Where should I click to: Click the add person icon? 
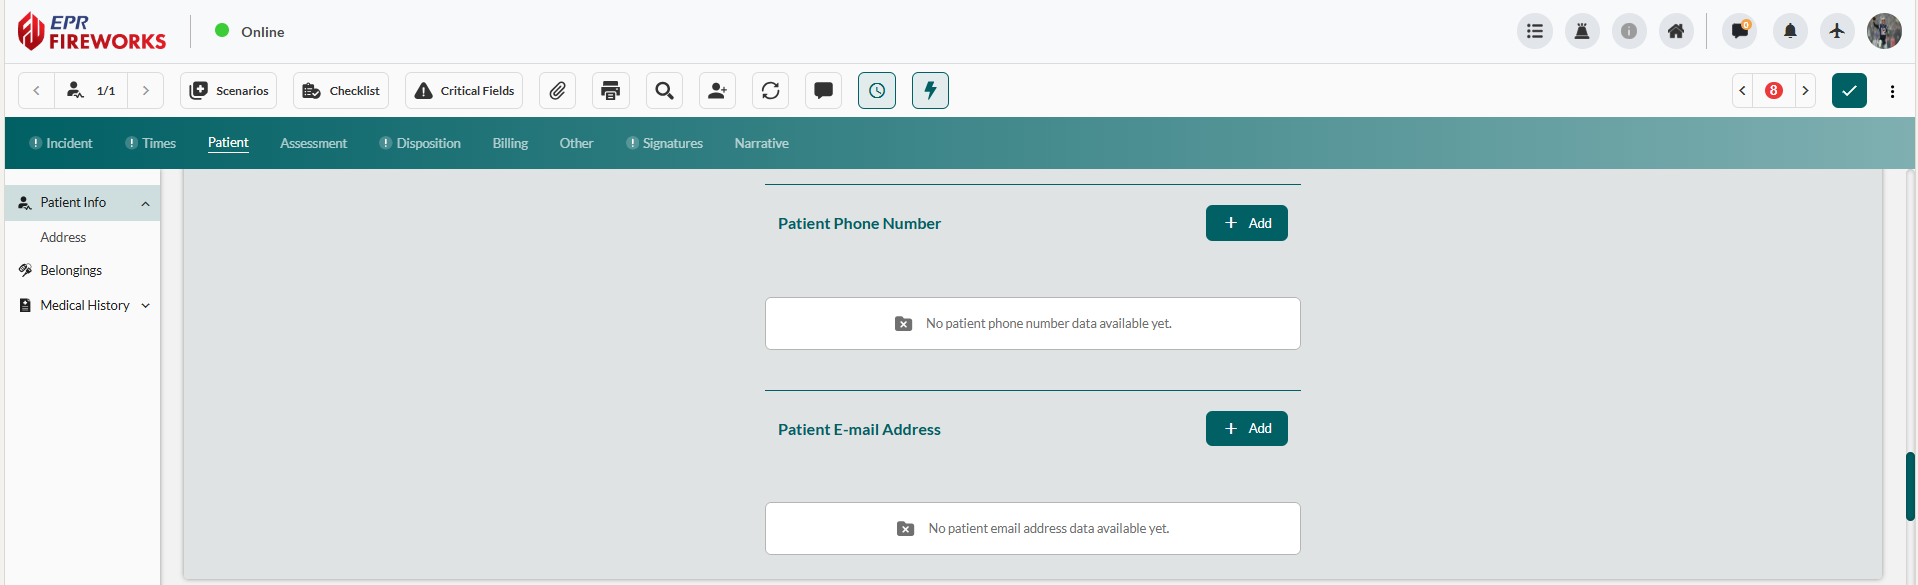(717, 91)
